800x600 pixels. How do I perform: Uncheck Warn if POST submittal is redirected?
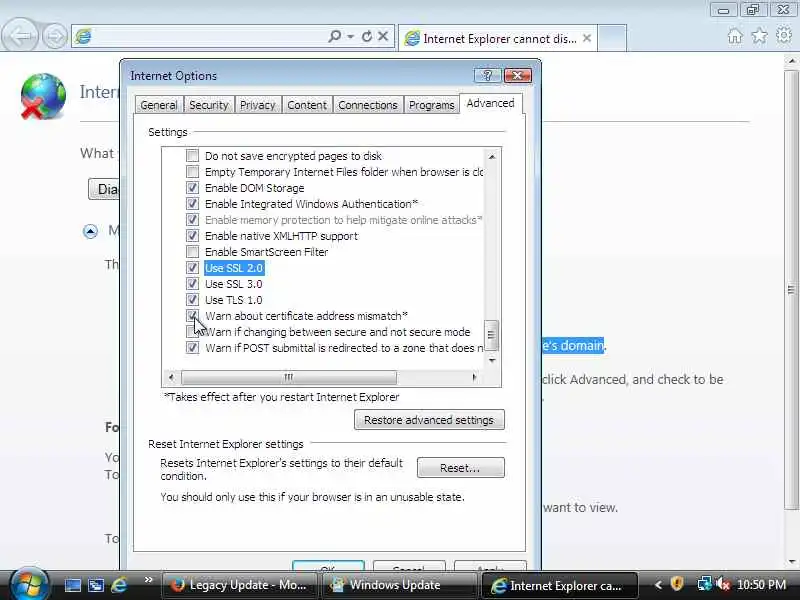pyautogui.click(x=192, y=348)
